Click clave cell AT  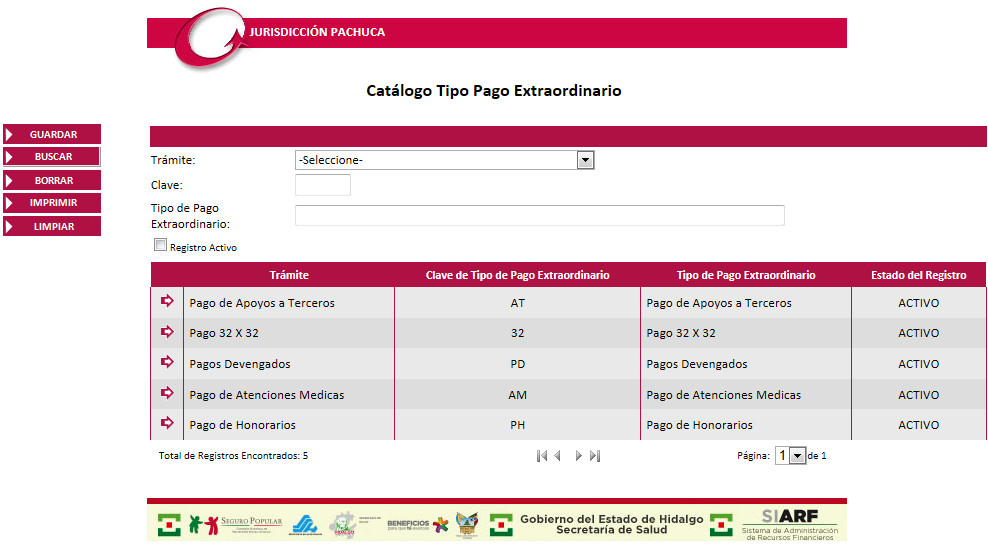[x=517, y=303]
